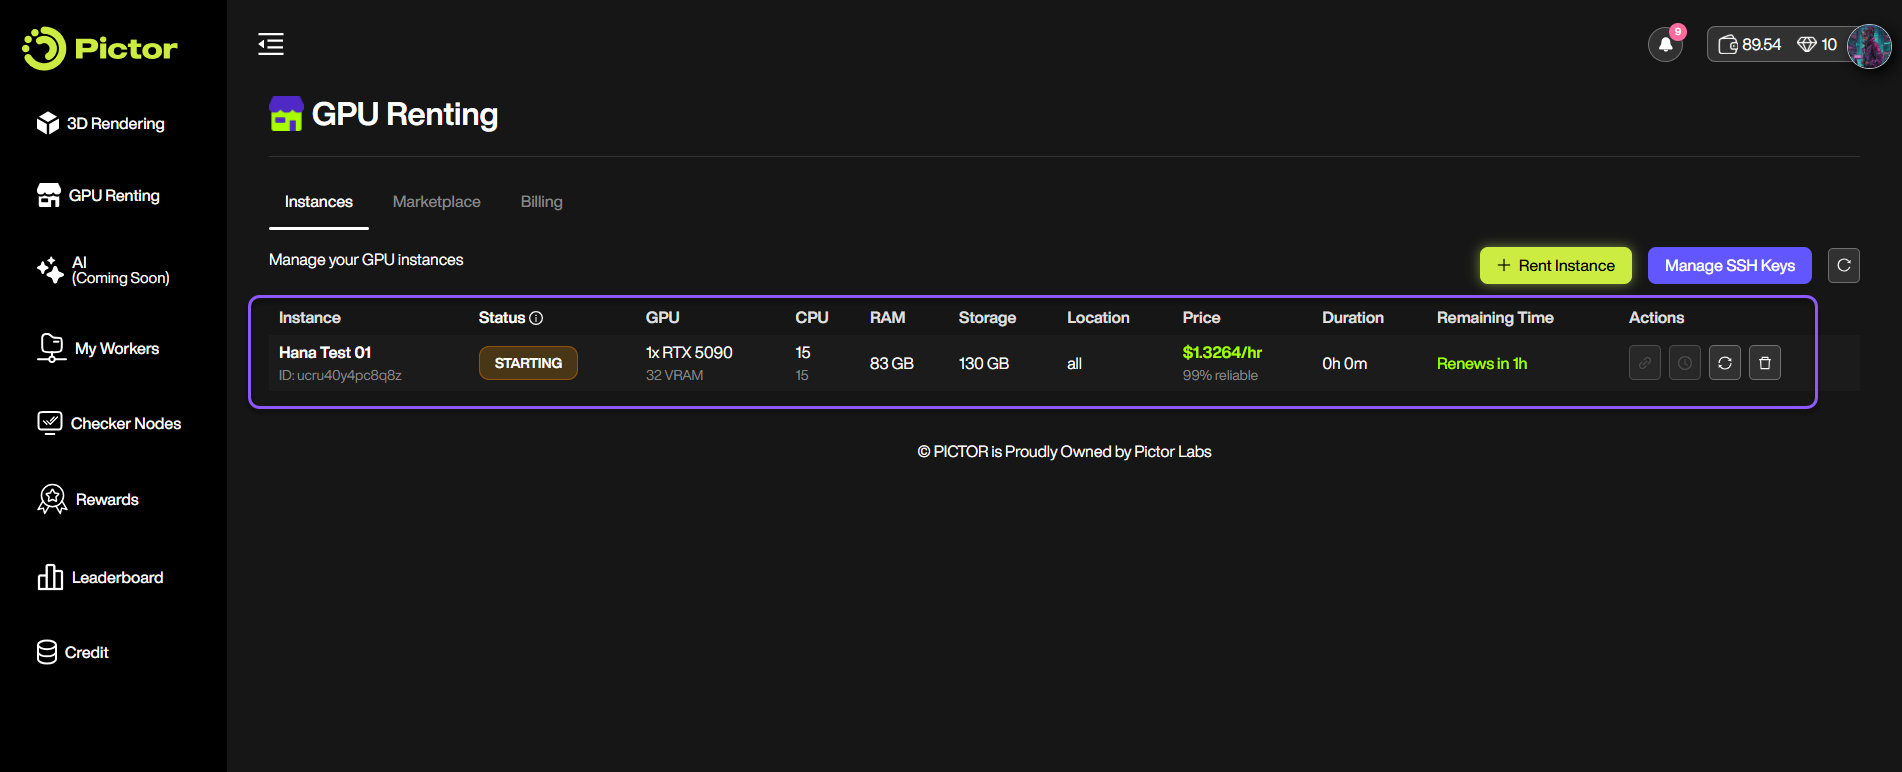Image resolution: width=1902 pixels, height=772 pixels.
Task: Restart the Hana Test 01 instance
Action: [1724, 363]
